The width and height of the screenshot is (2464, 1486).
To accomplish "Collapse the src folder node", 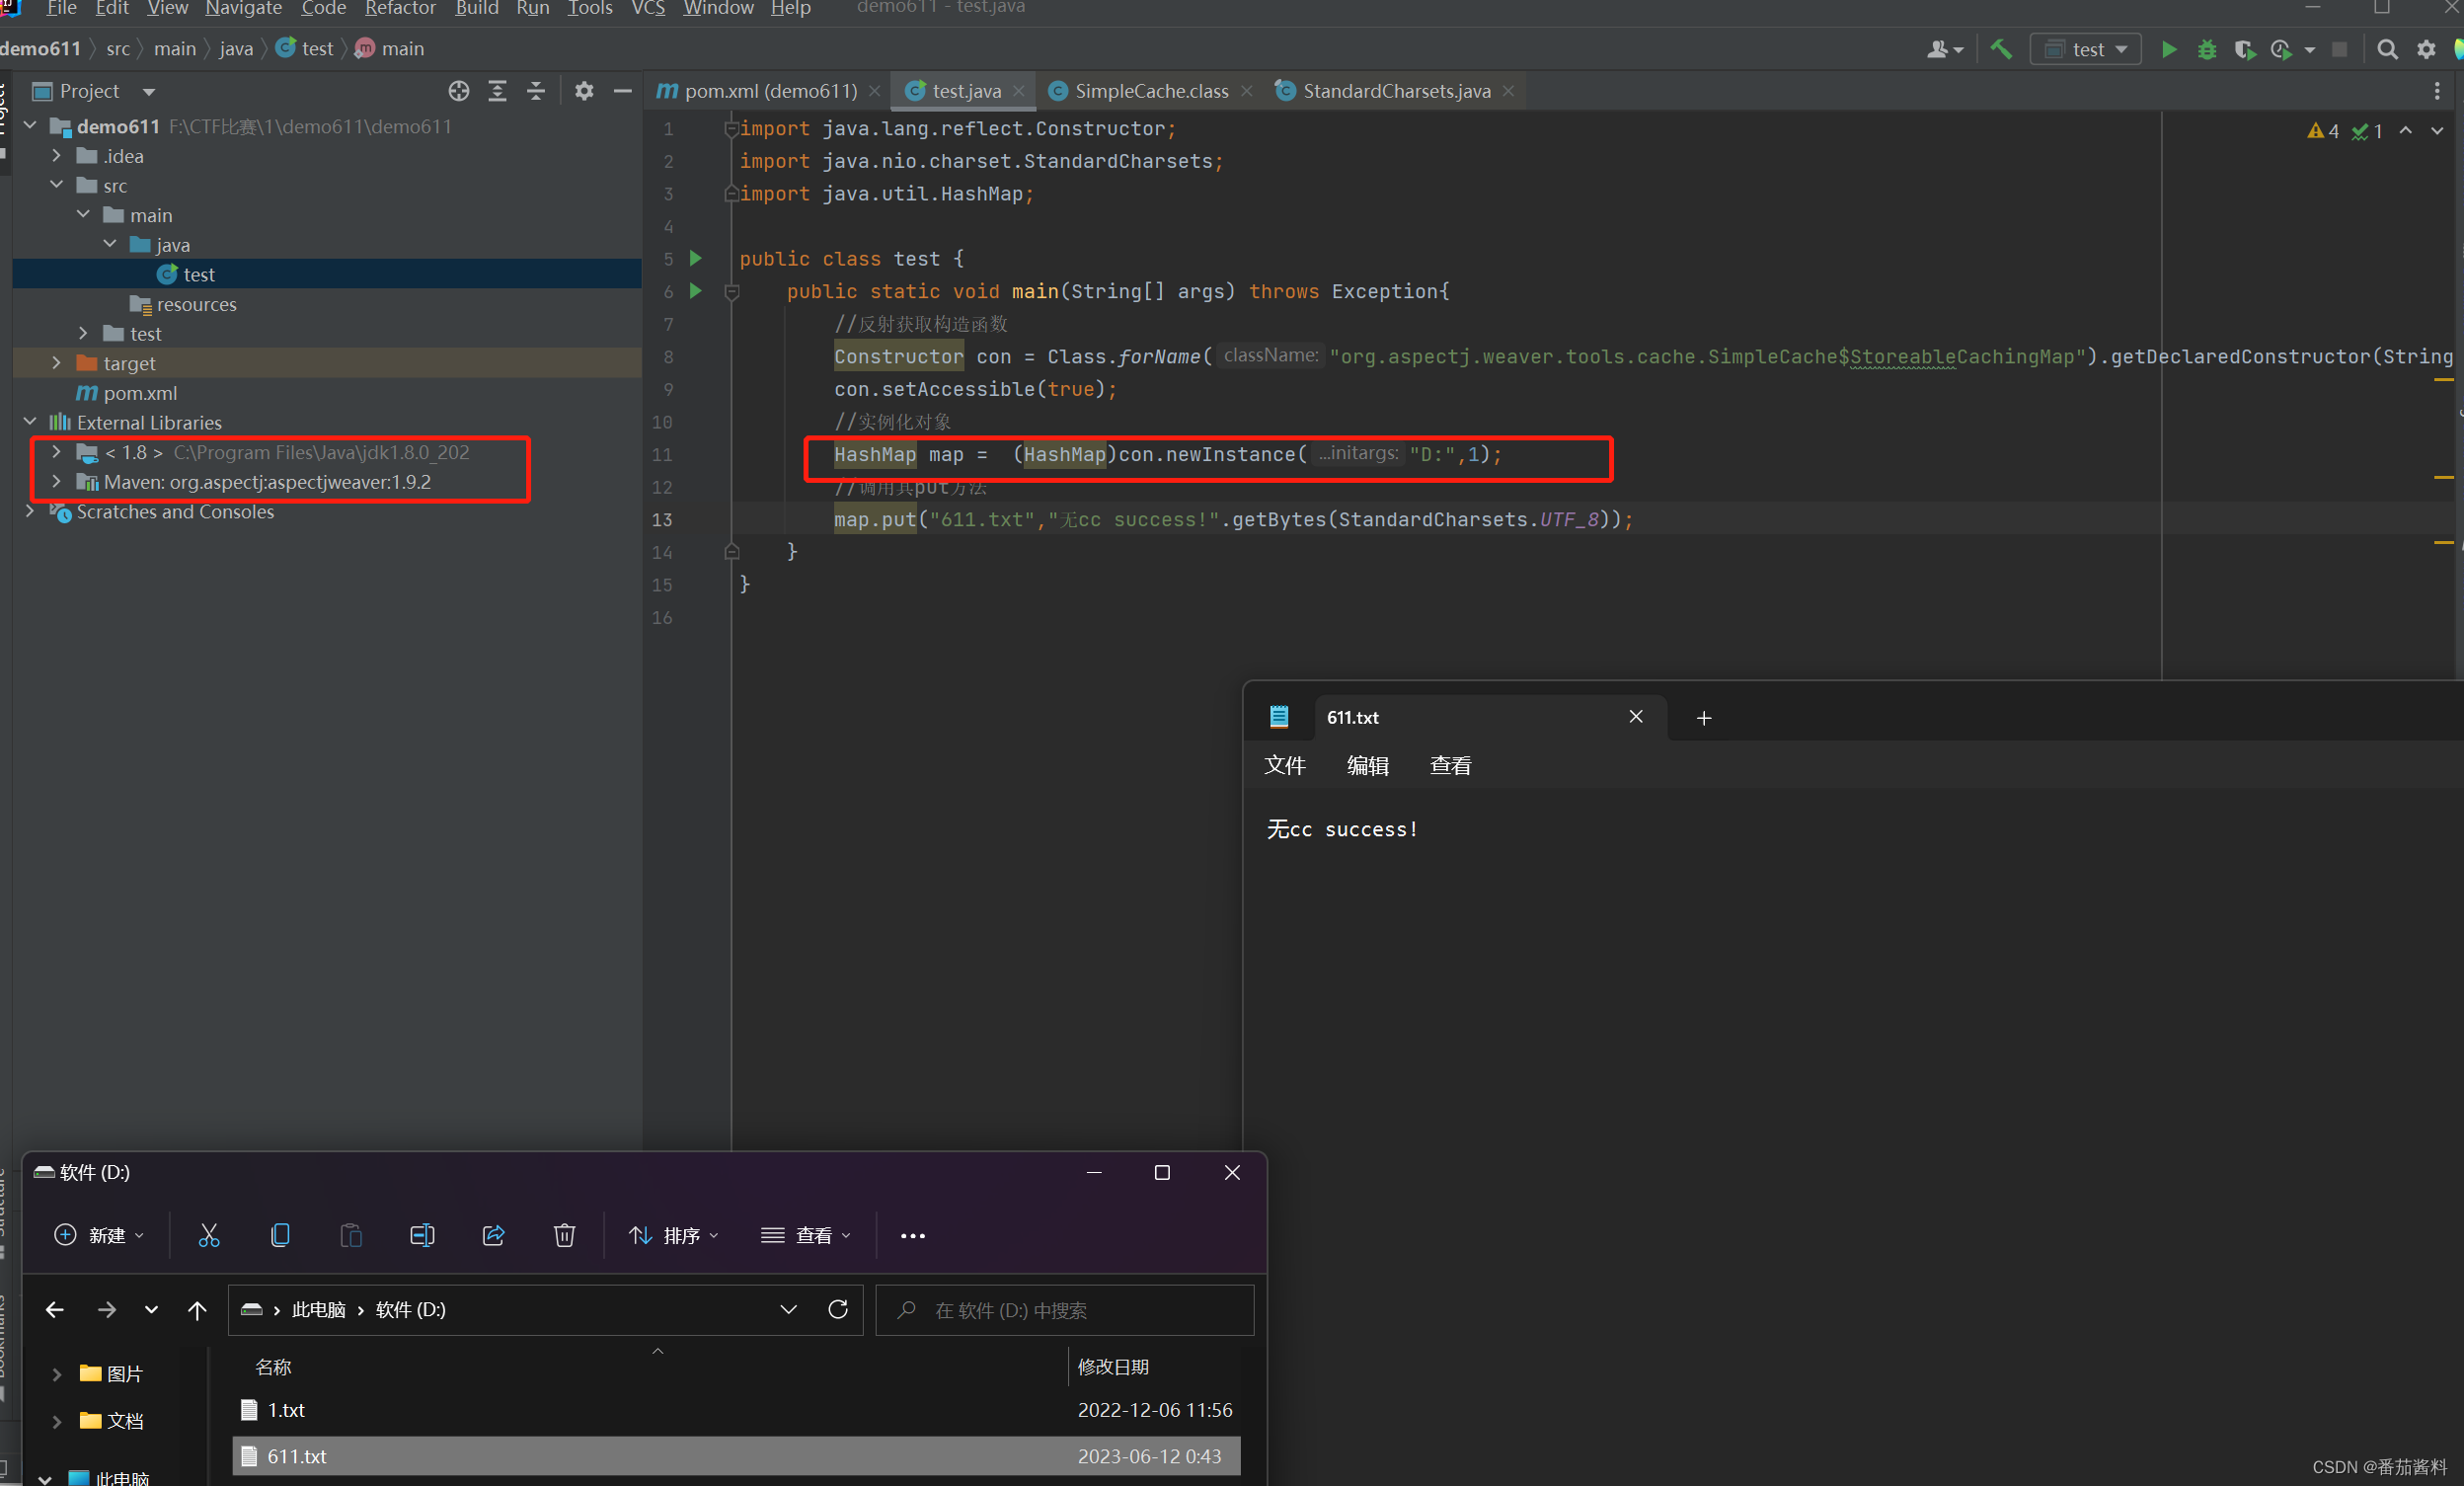I will (x=57, y=185).
